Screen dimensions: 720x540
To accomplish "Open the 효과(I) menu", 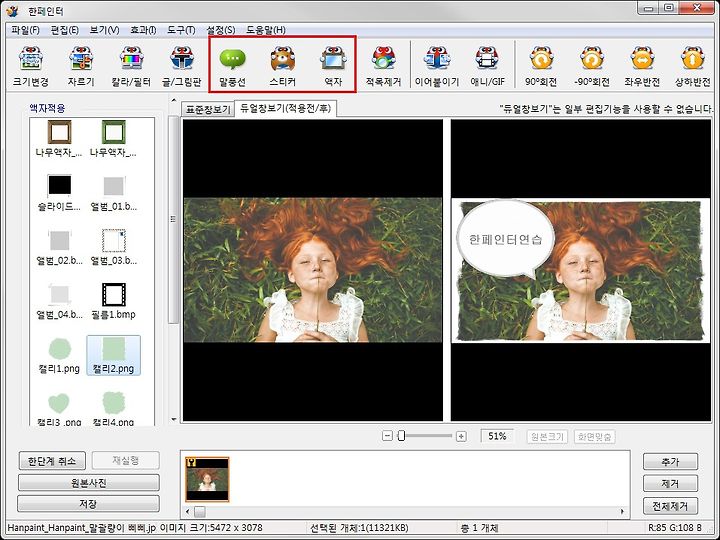I will click(x=143, y=30).
